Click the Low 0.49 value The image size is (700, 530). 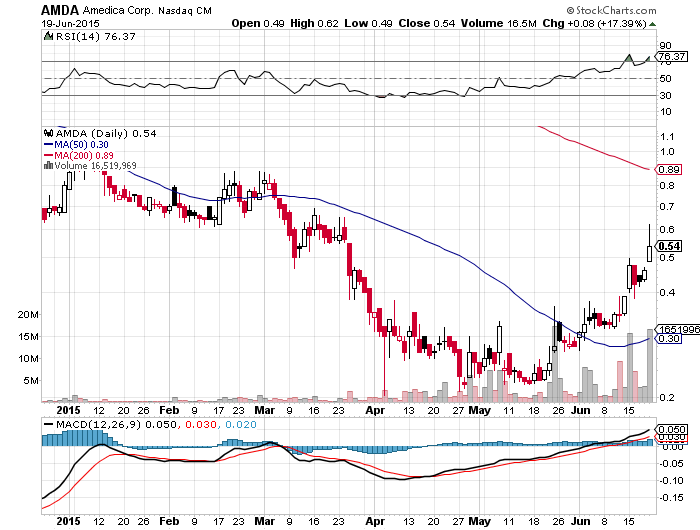[368, 23]
